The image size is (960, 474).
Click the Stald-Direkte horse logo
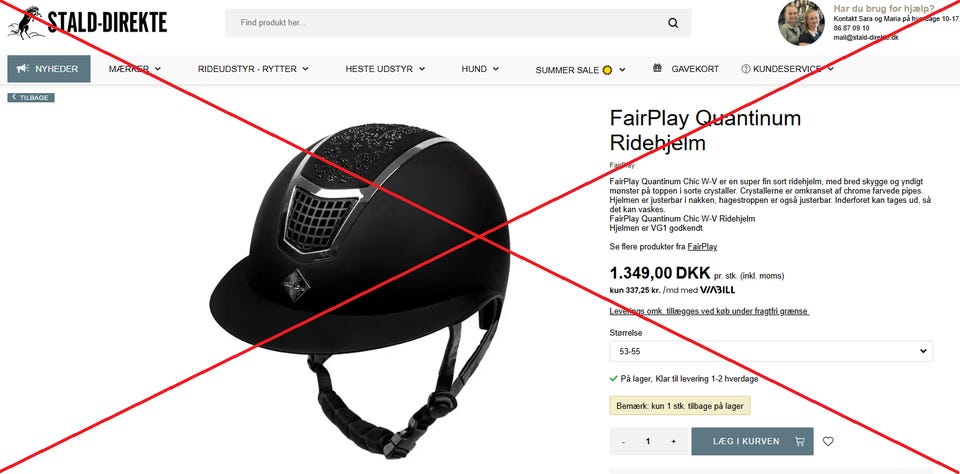(87, 23)
